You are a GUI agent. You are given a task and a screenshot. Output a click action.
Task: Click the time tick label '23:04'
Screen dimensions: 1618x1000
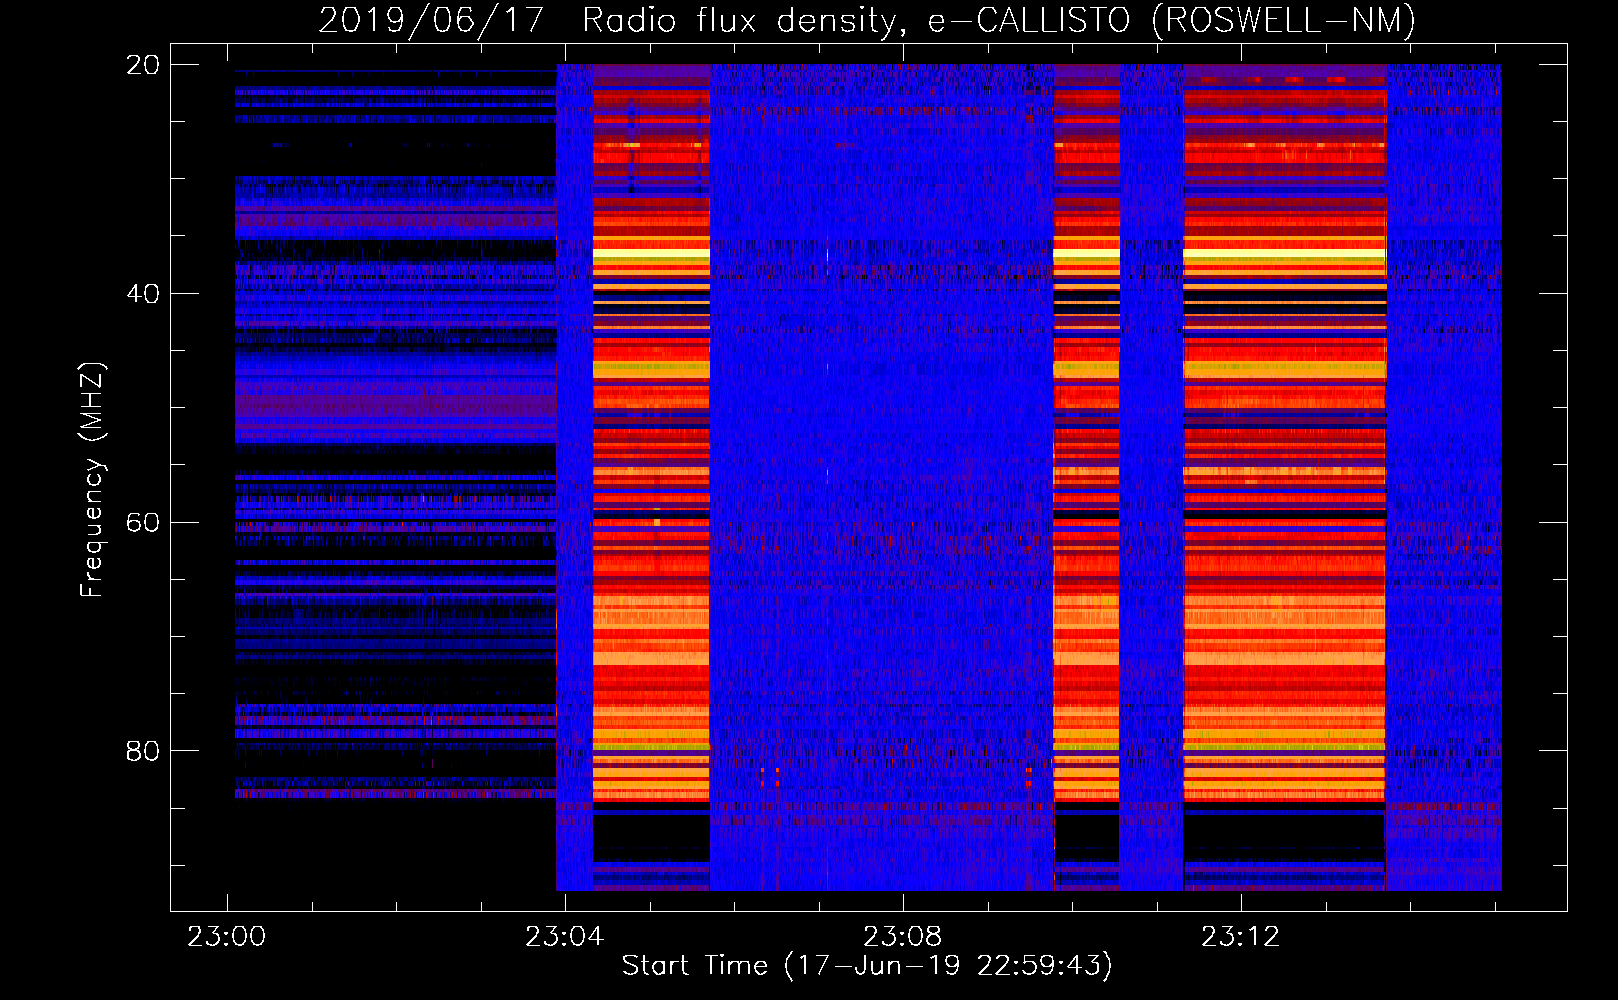(565, 937)
